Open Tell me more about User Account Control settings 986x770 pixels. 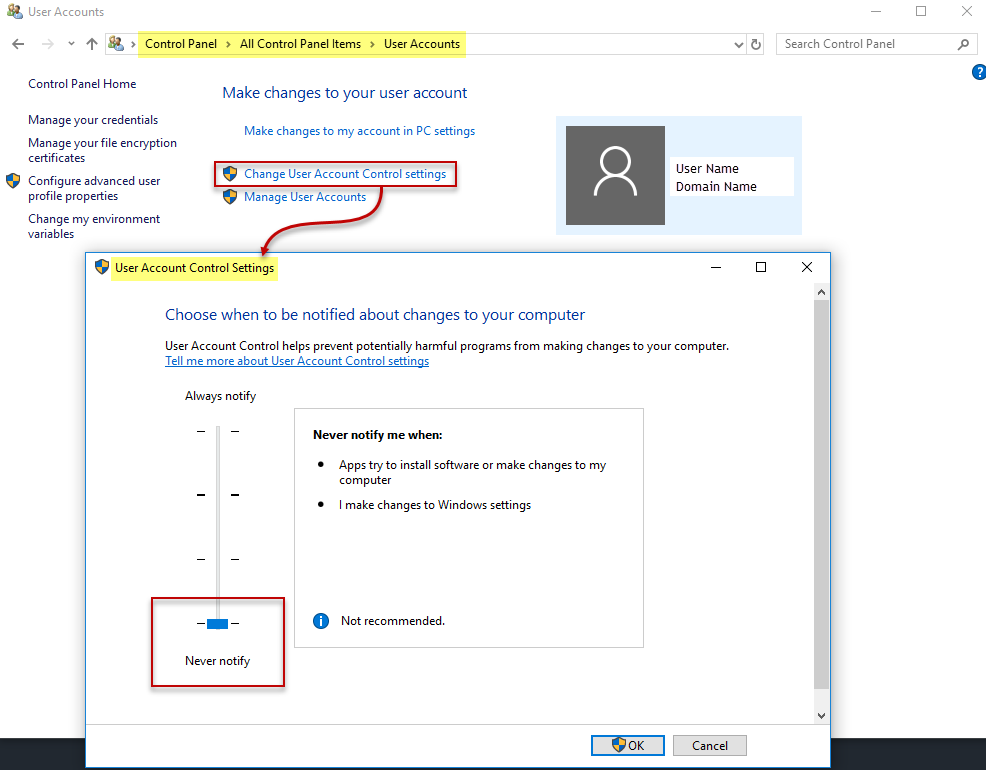[297, 361]
